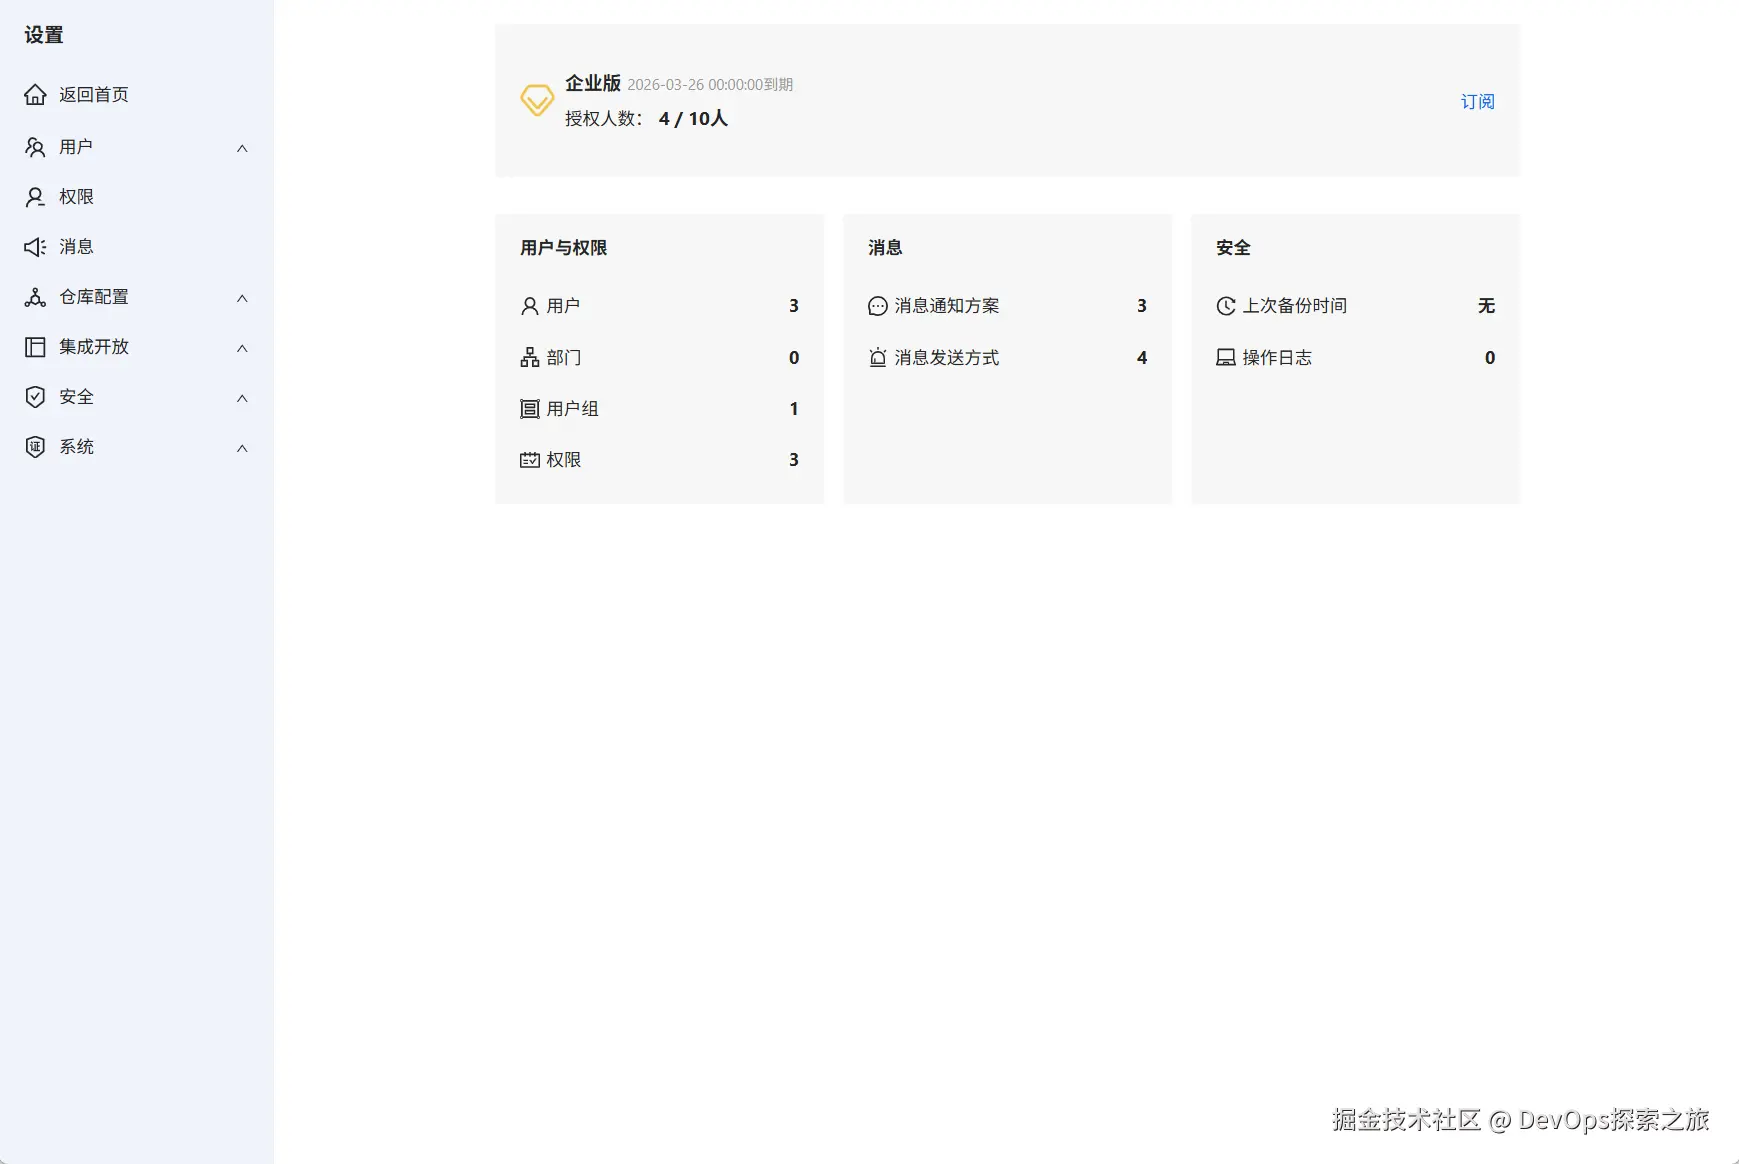This screenshot has width=1739, height=1164.
Task: Click the shield icon beside 安全 in sidebar
Action: click(35, 397)
